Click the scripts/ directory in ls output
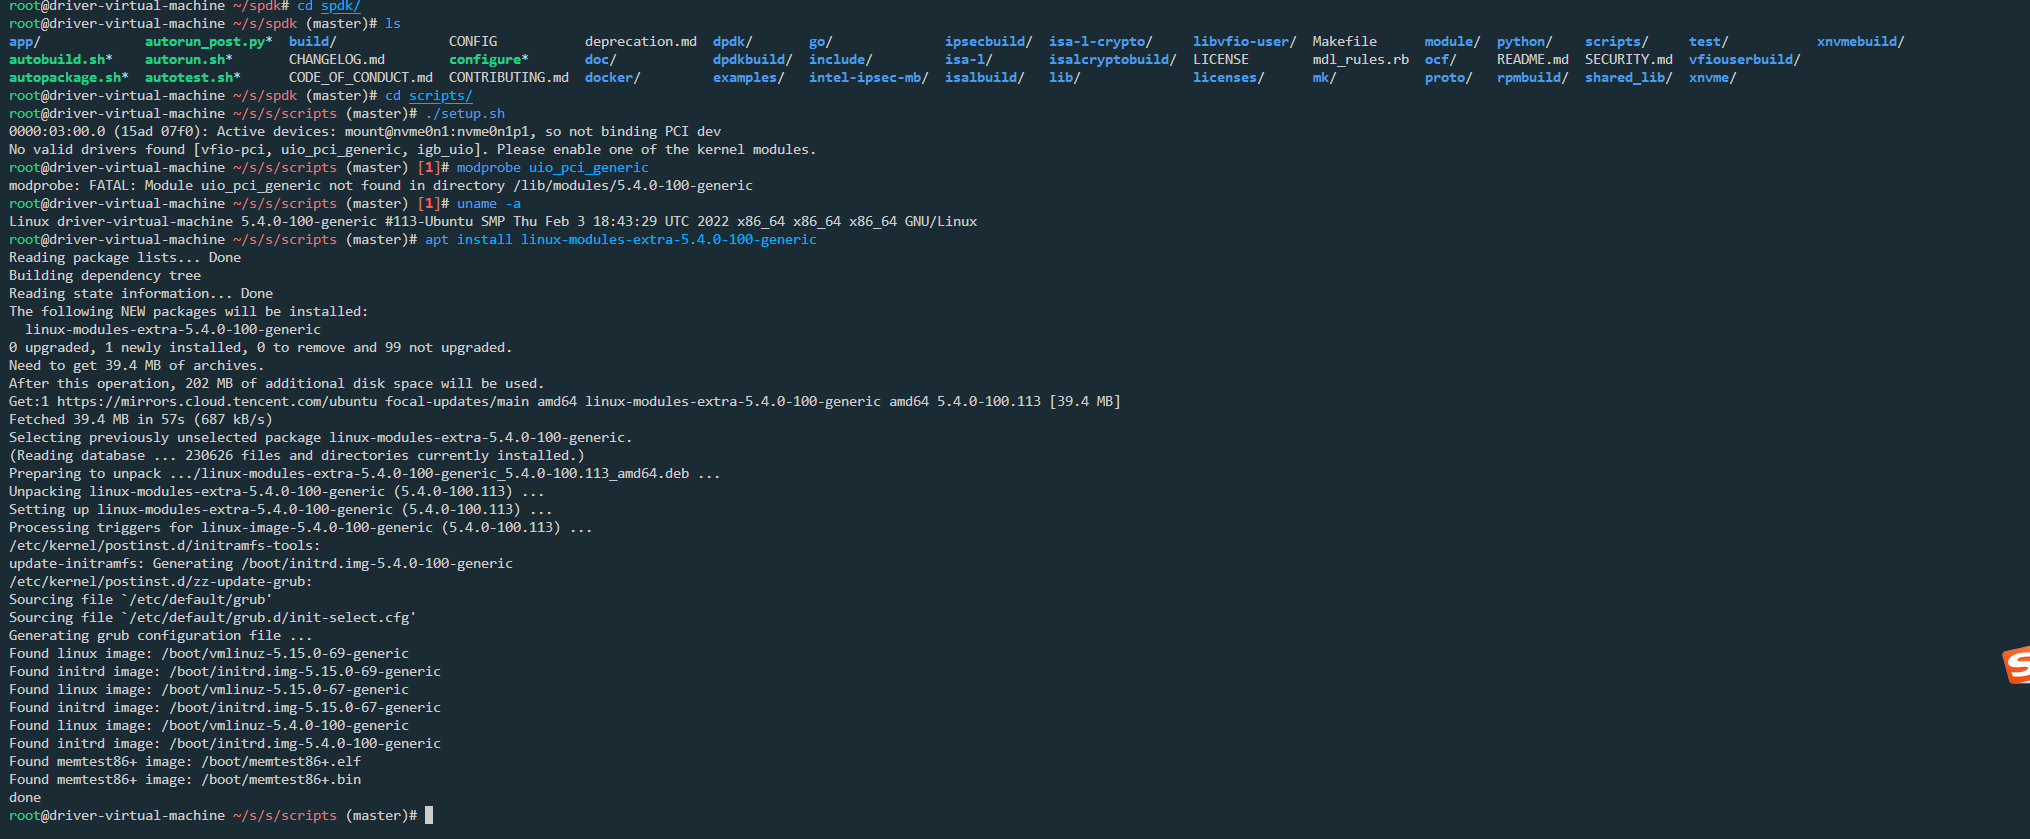The height and width of the screenshot is (839, 2030). click(x=1617, y=42)
